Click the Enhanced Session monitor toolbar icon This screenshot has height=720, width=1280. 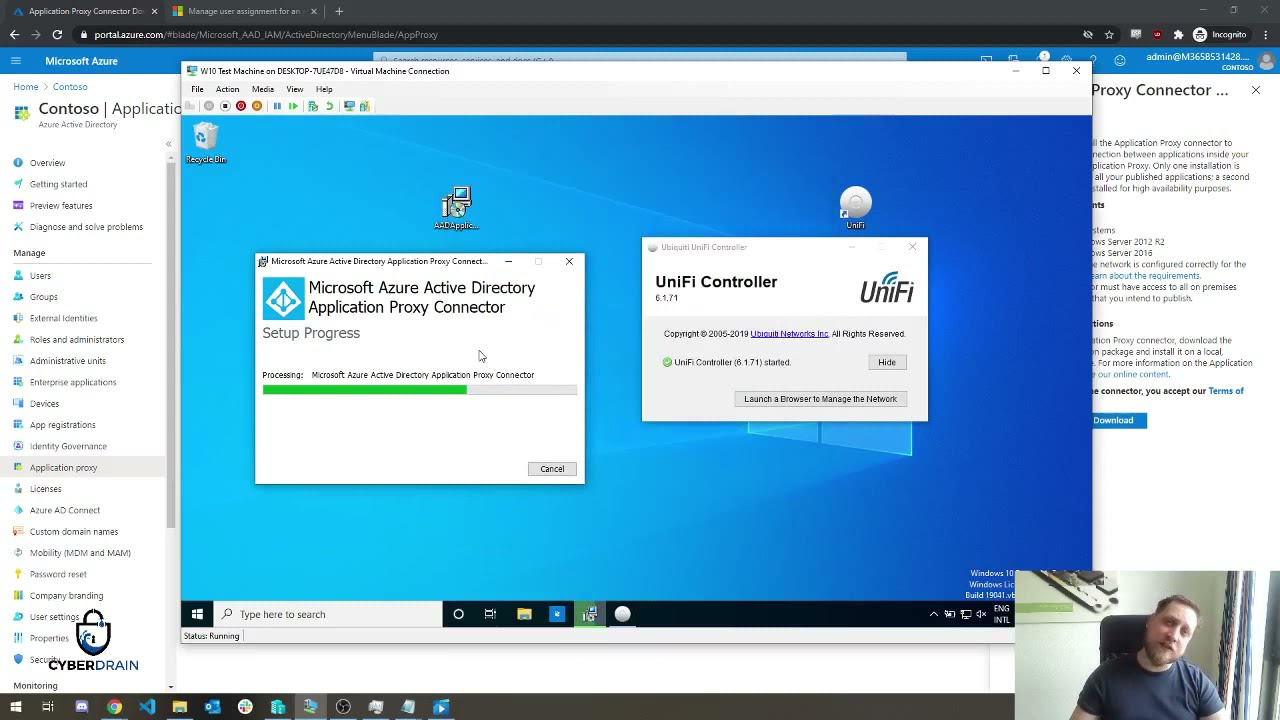(349, 106)
